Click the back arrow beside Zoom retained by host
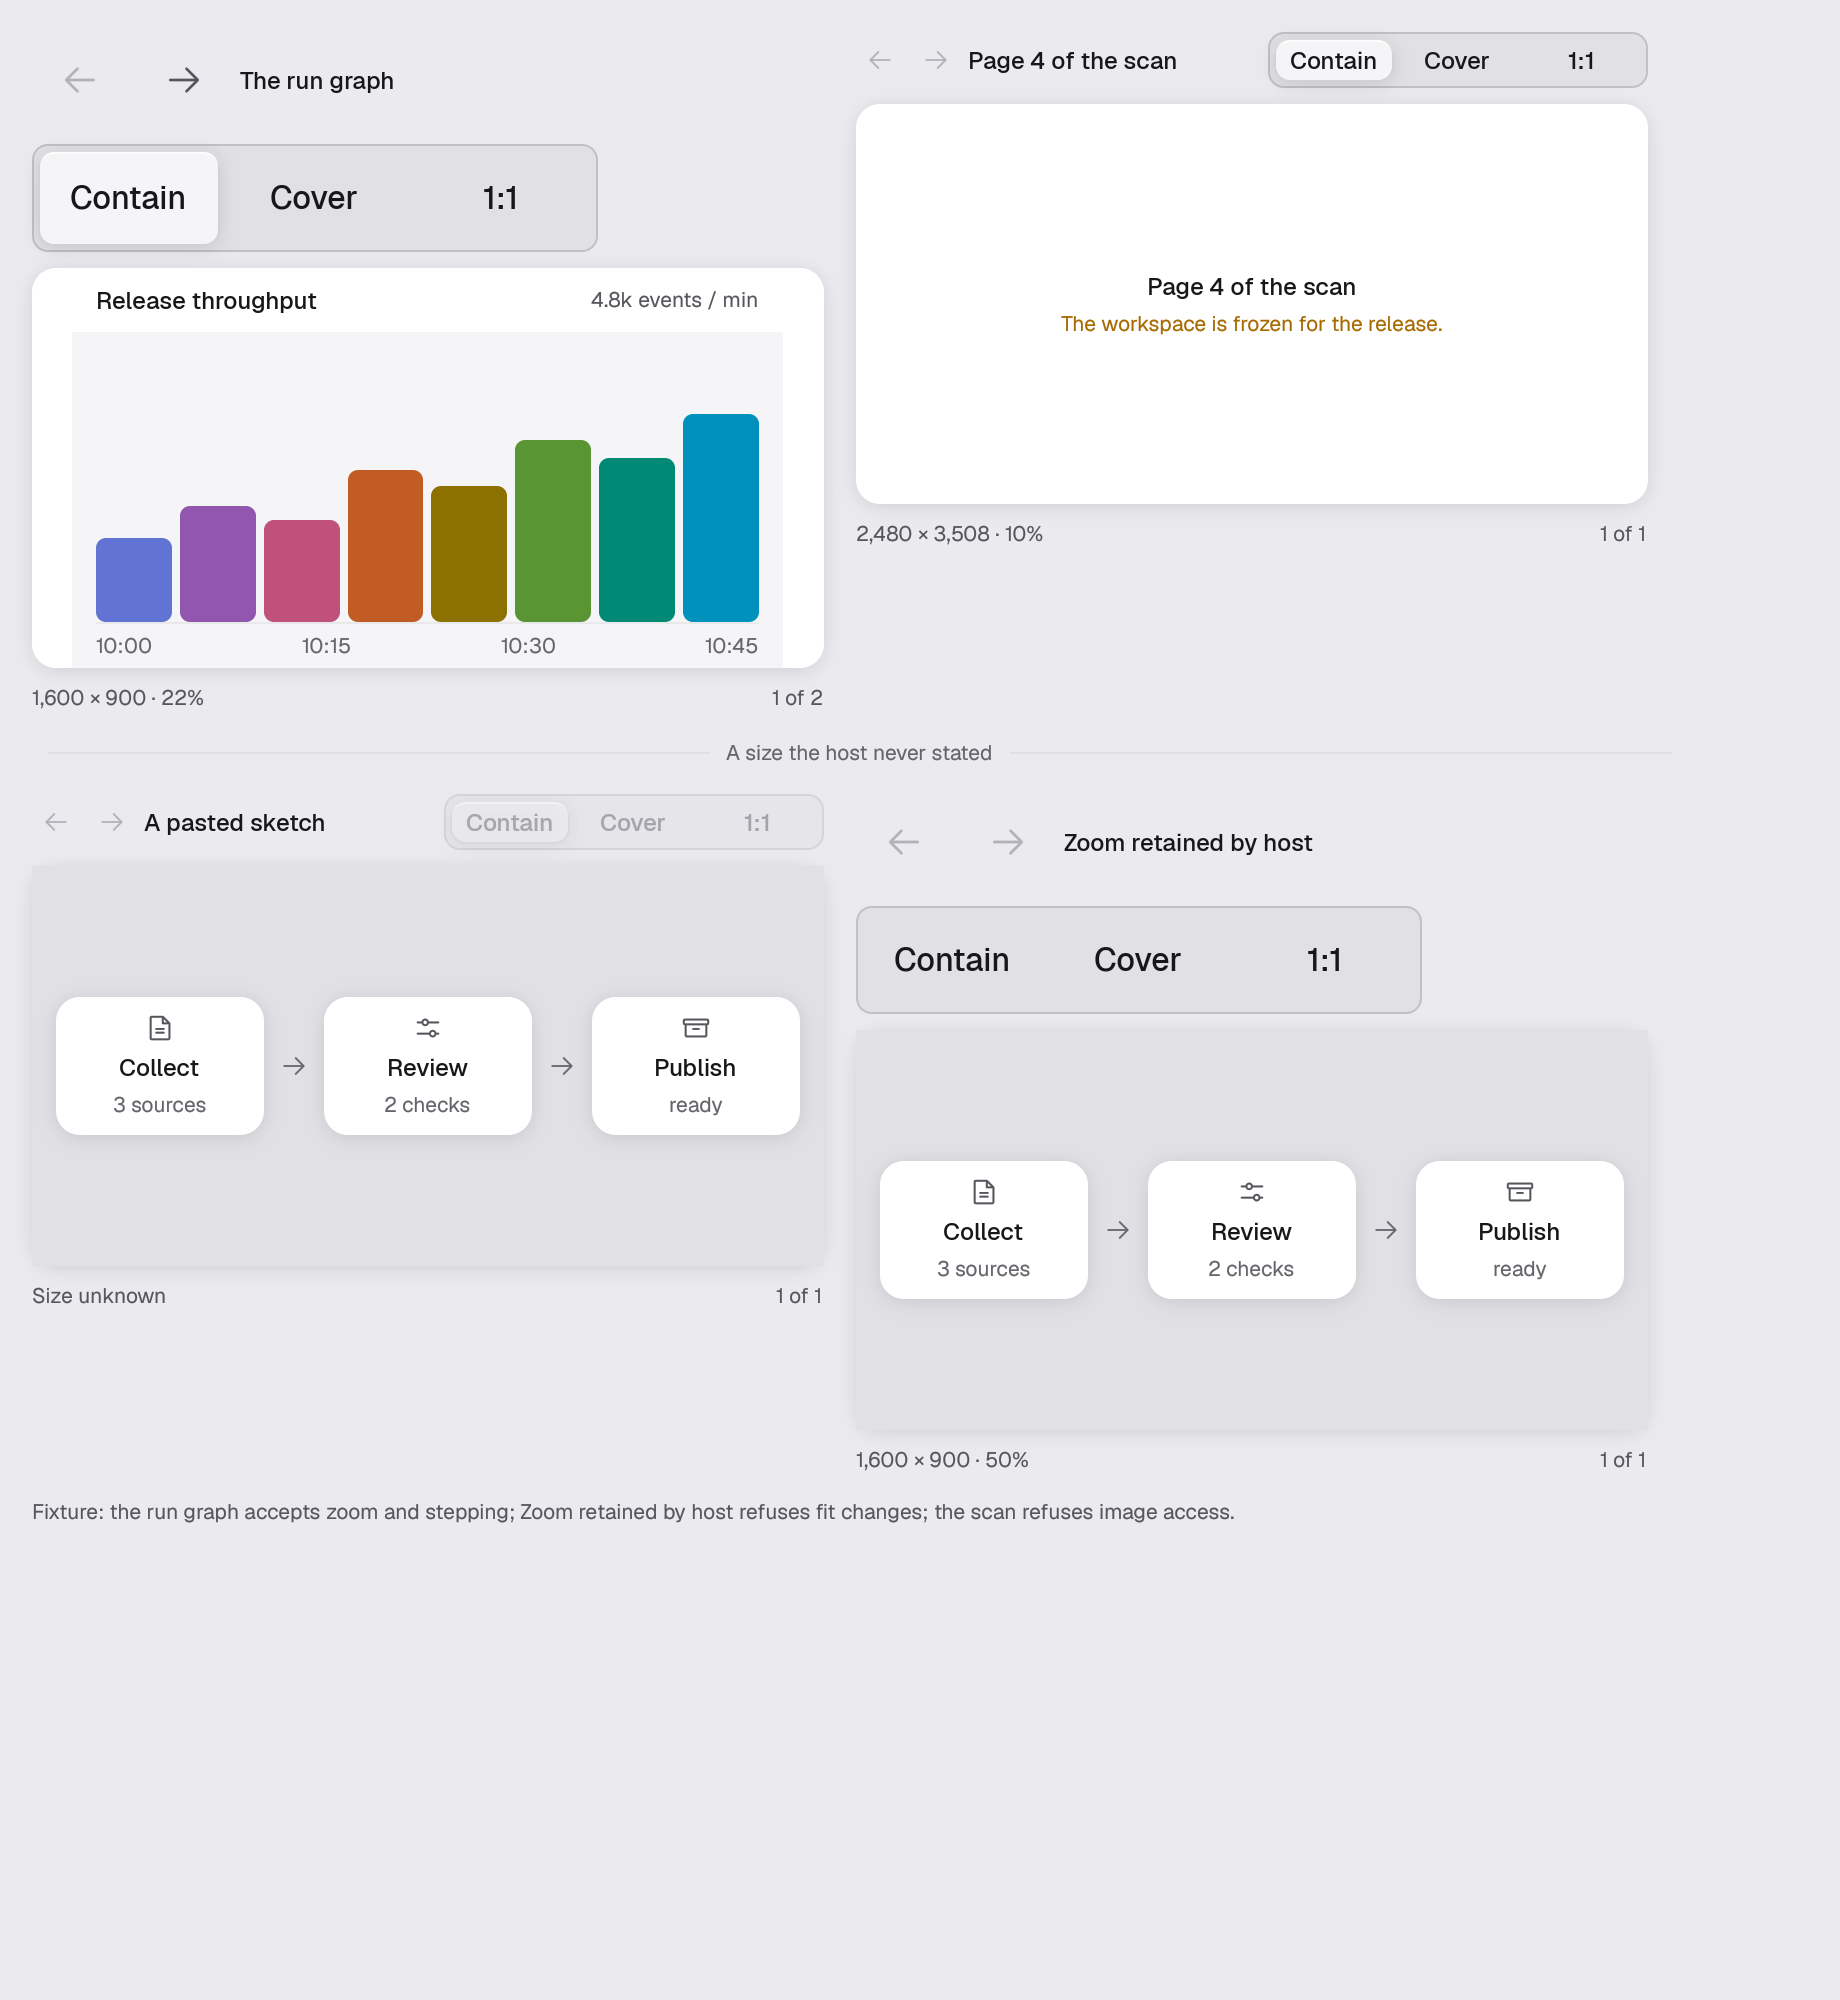The image size is (1840, 2000). point(904,842)
